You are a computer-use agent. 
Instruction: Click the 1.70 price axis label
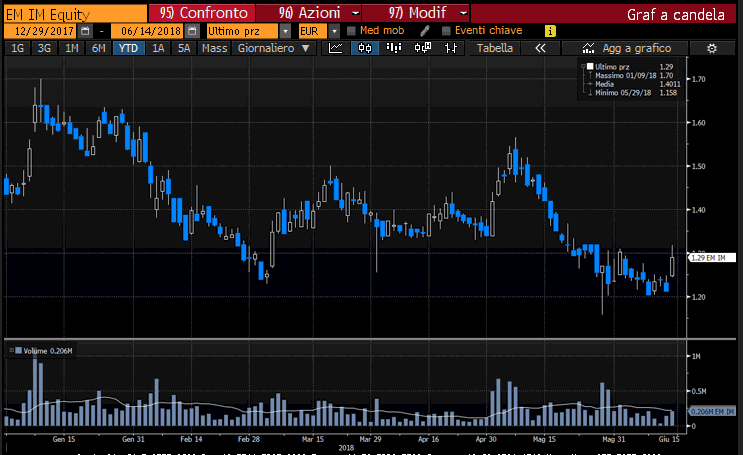pyautogui.click(x=698, y=79)
